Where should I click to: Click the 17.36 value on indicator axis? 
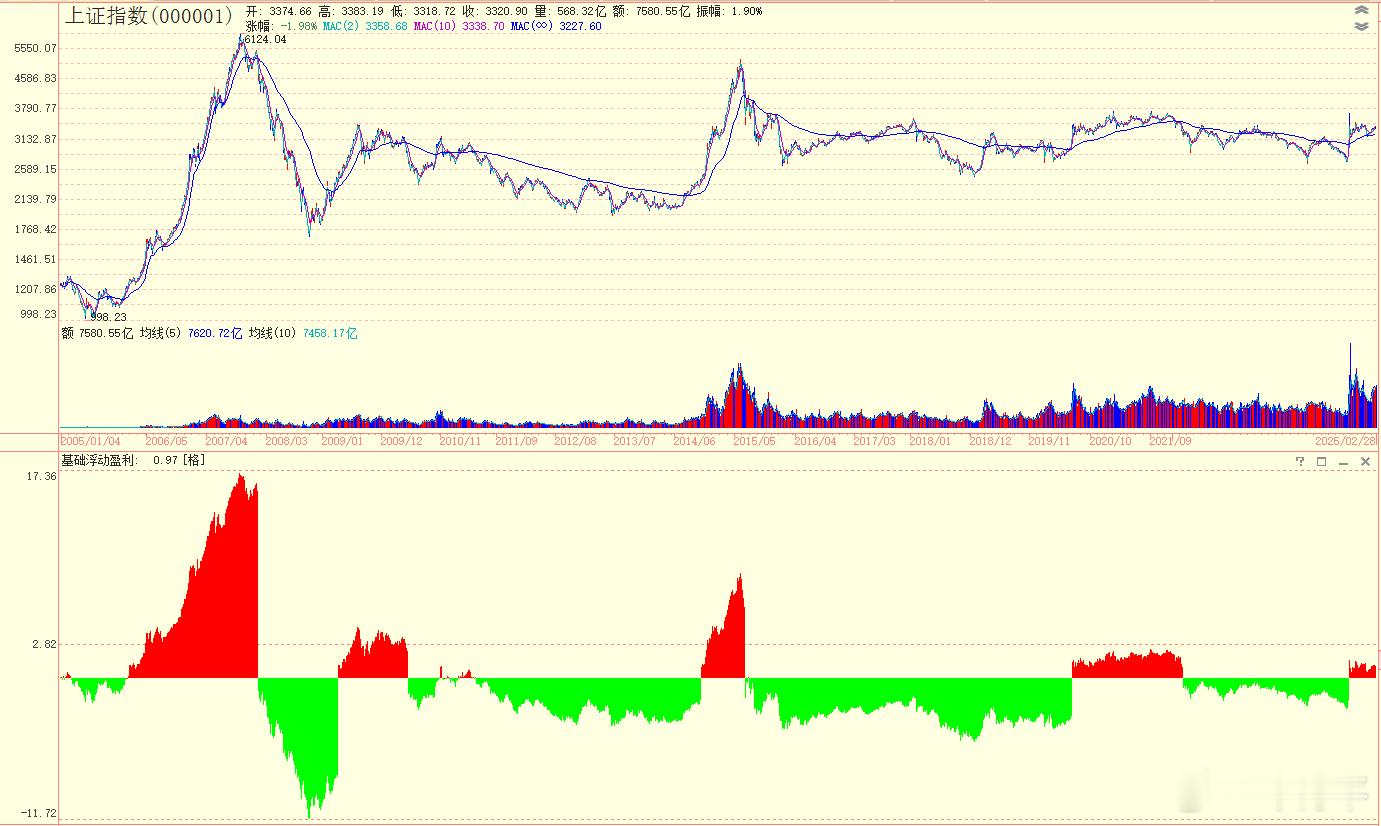point(42,476)
